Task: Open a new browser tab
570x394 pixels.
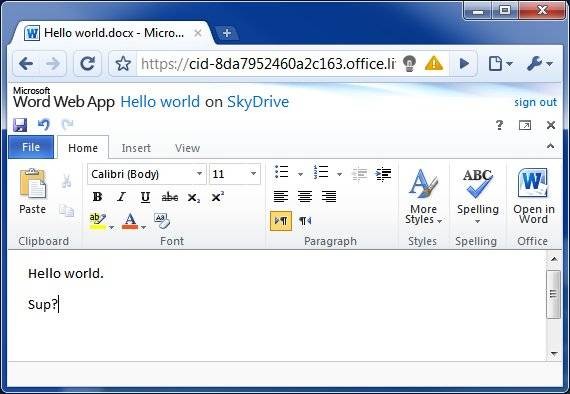Action: 227,33
